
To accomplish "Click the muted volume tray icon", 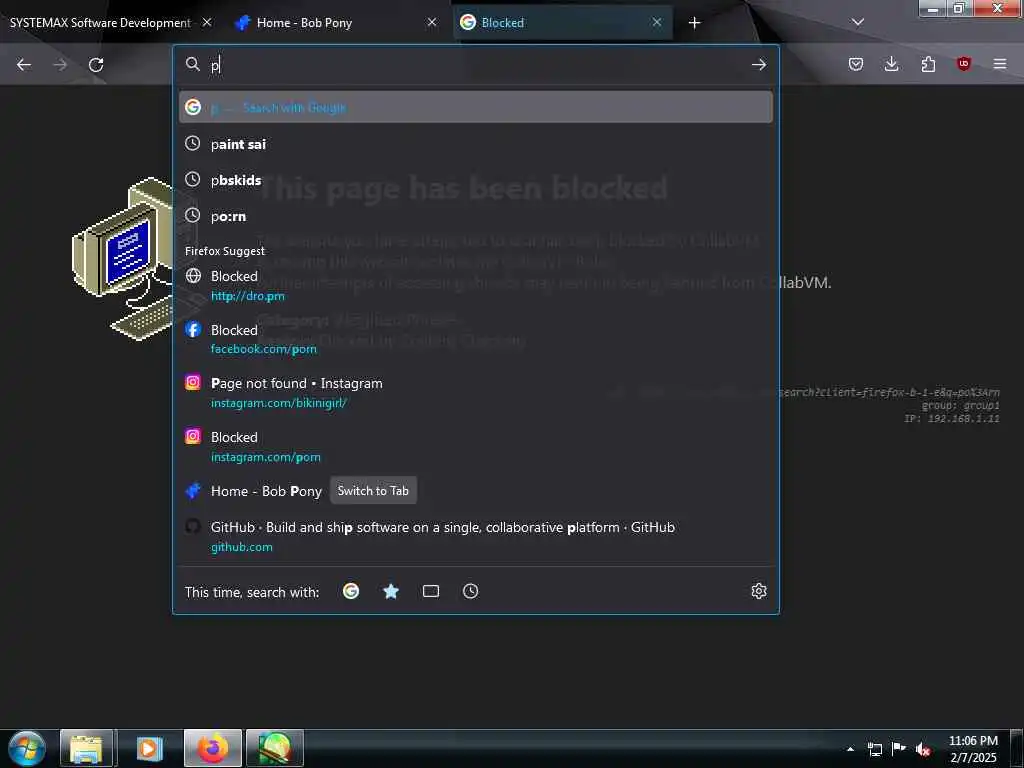I will 923,749.
